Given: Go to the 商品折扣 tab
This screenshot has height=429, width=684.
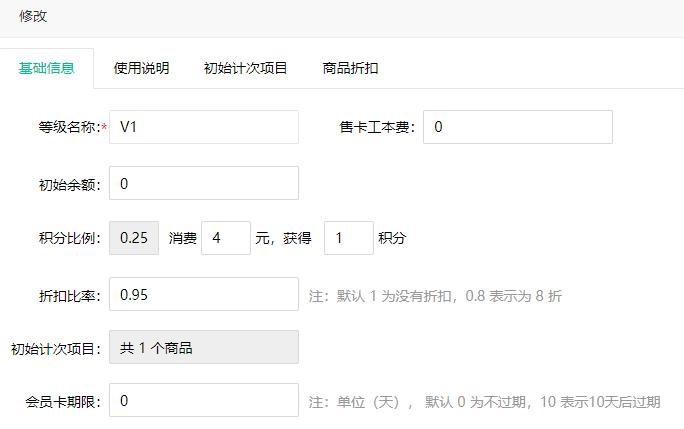Looking at the screenshot, I should click(350, 68).
